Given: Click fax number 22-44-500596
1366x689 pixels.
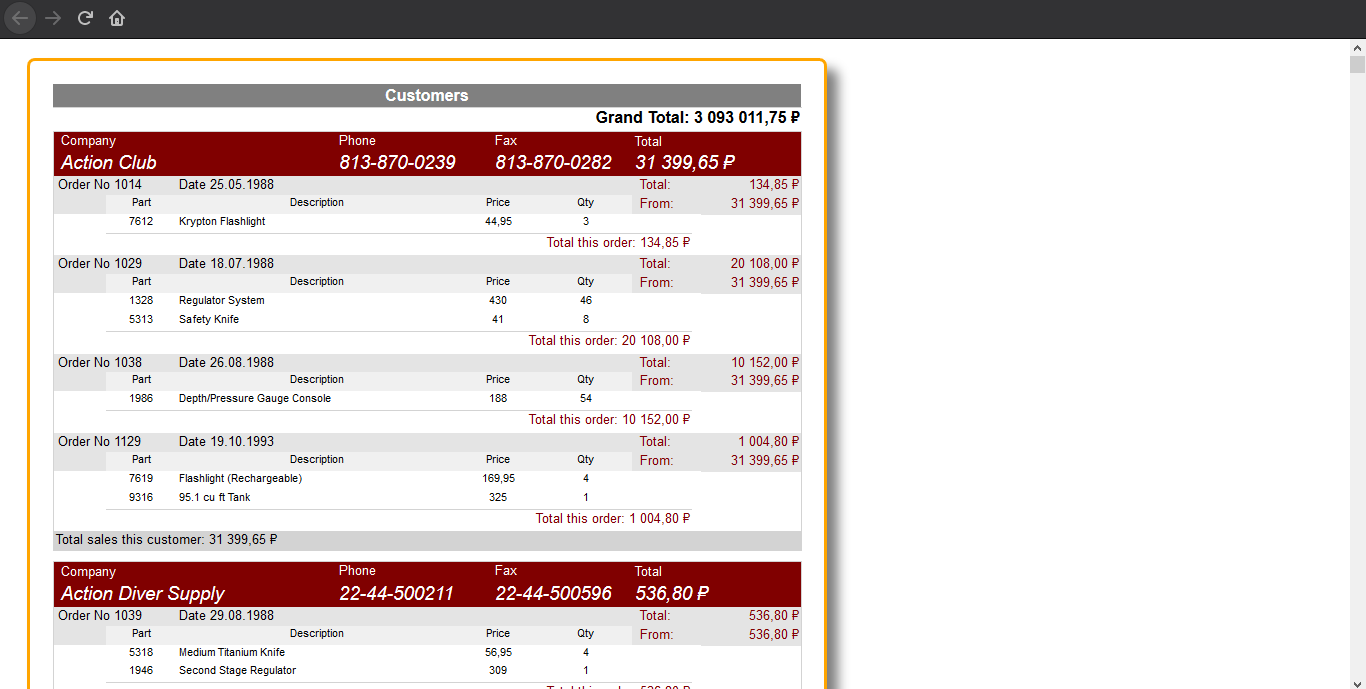Looking at the screenshot, I should (553, 593).
